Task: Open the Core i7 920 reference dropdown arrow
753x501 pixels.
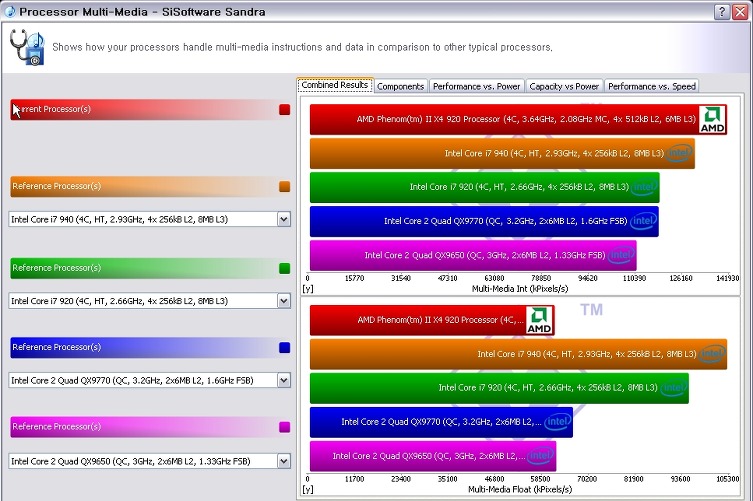Action: (x=284, y=301)
